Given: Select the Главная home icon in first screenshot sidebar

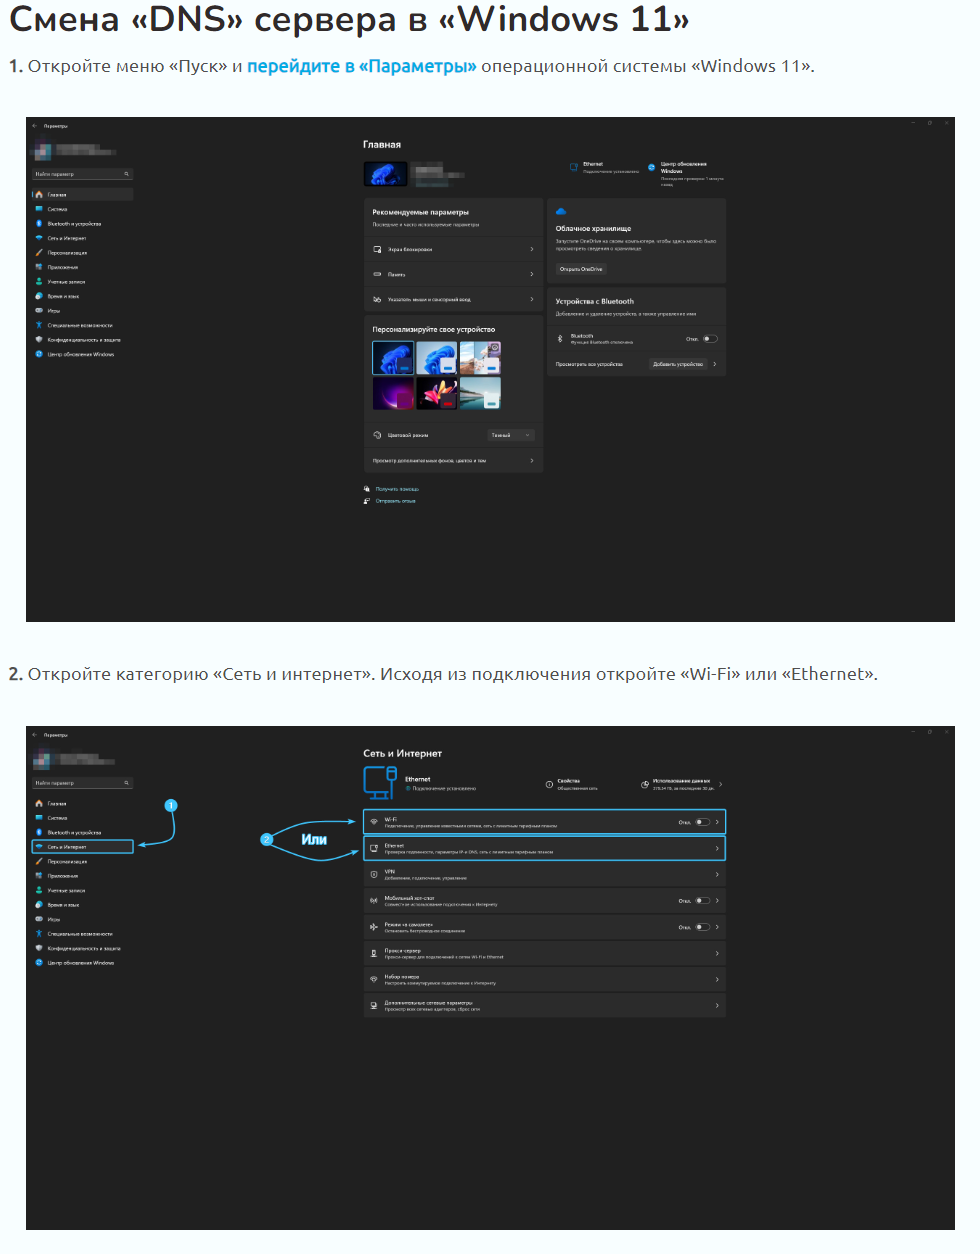Looking at the screenshot, I should point(39,195).
